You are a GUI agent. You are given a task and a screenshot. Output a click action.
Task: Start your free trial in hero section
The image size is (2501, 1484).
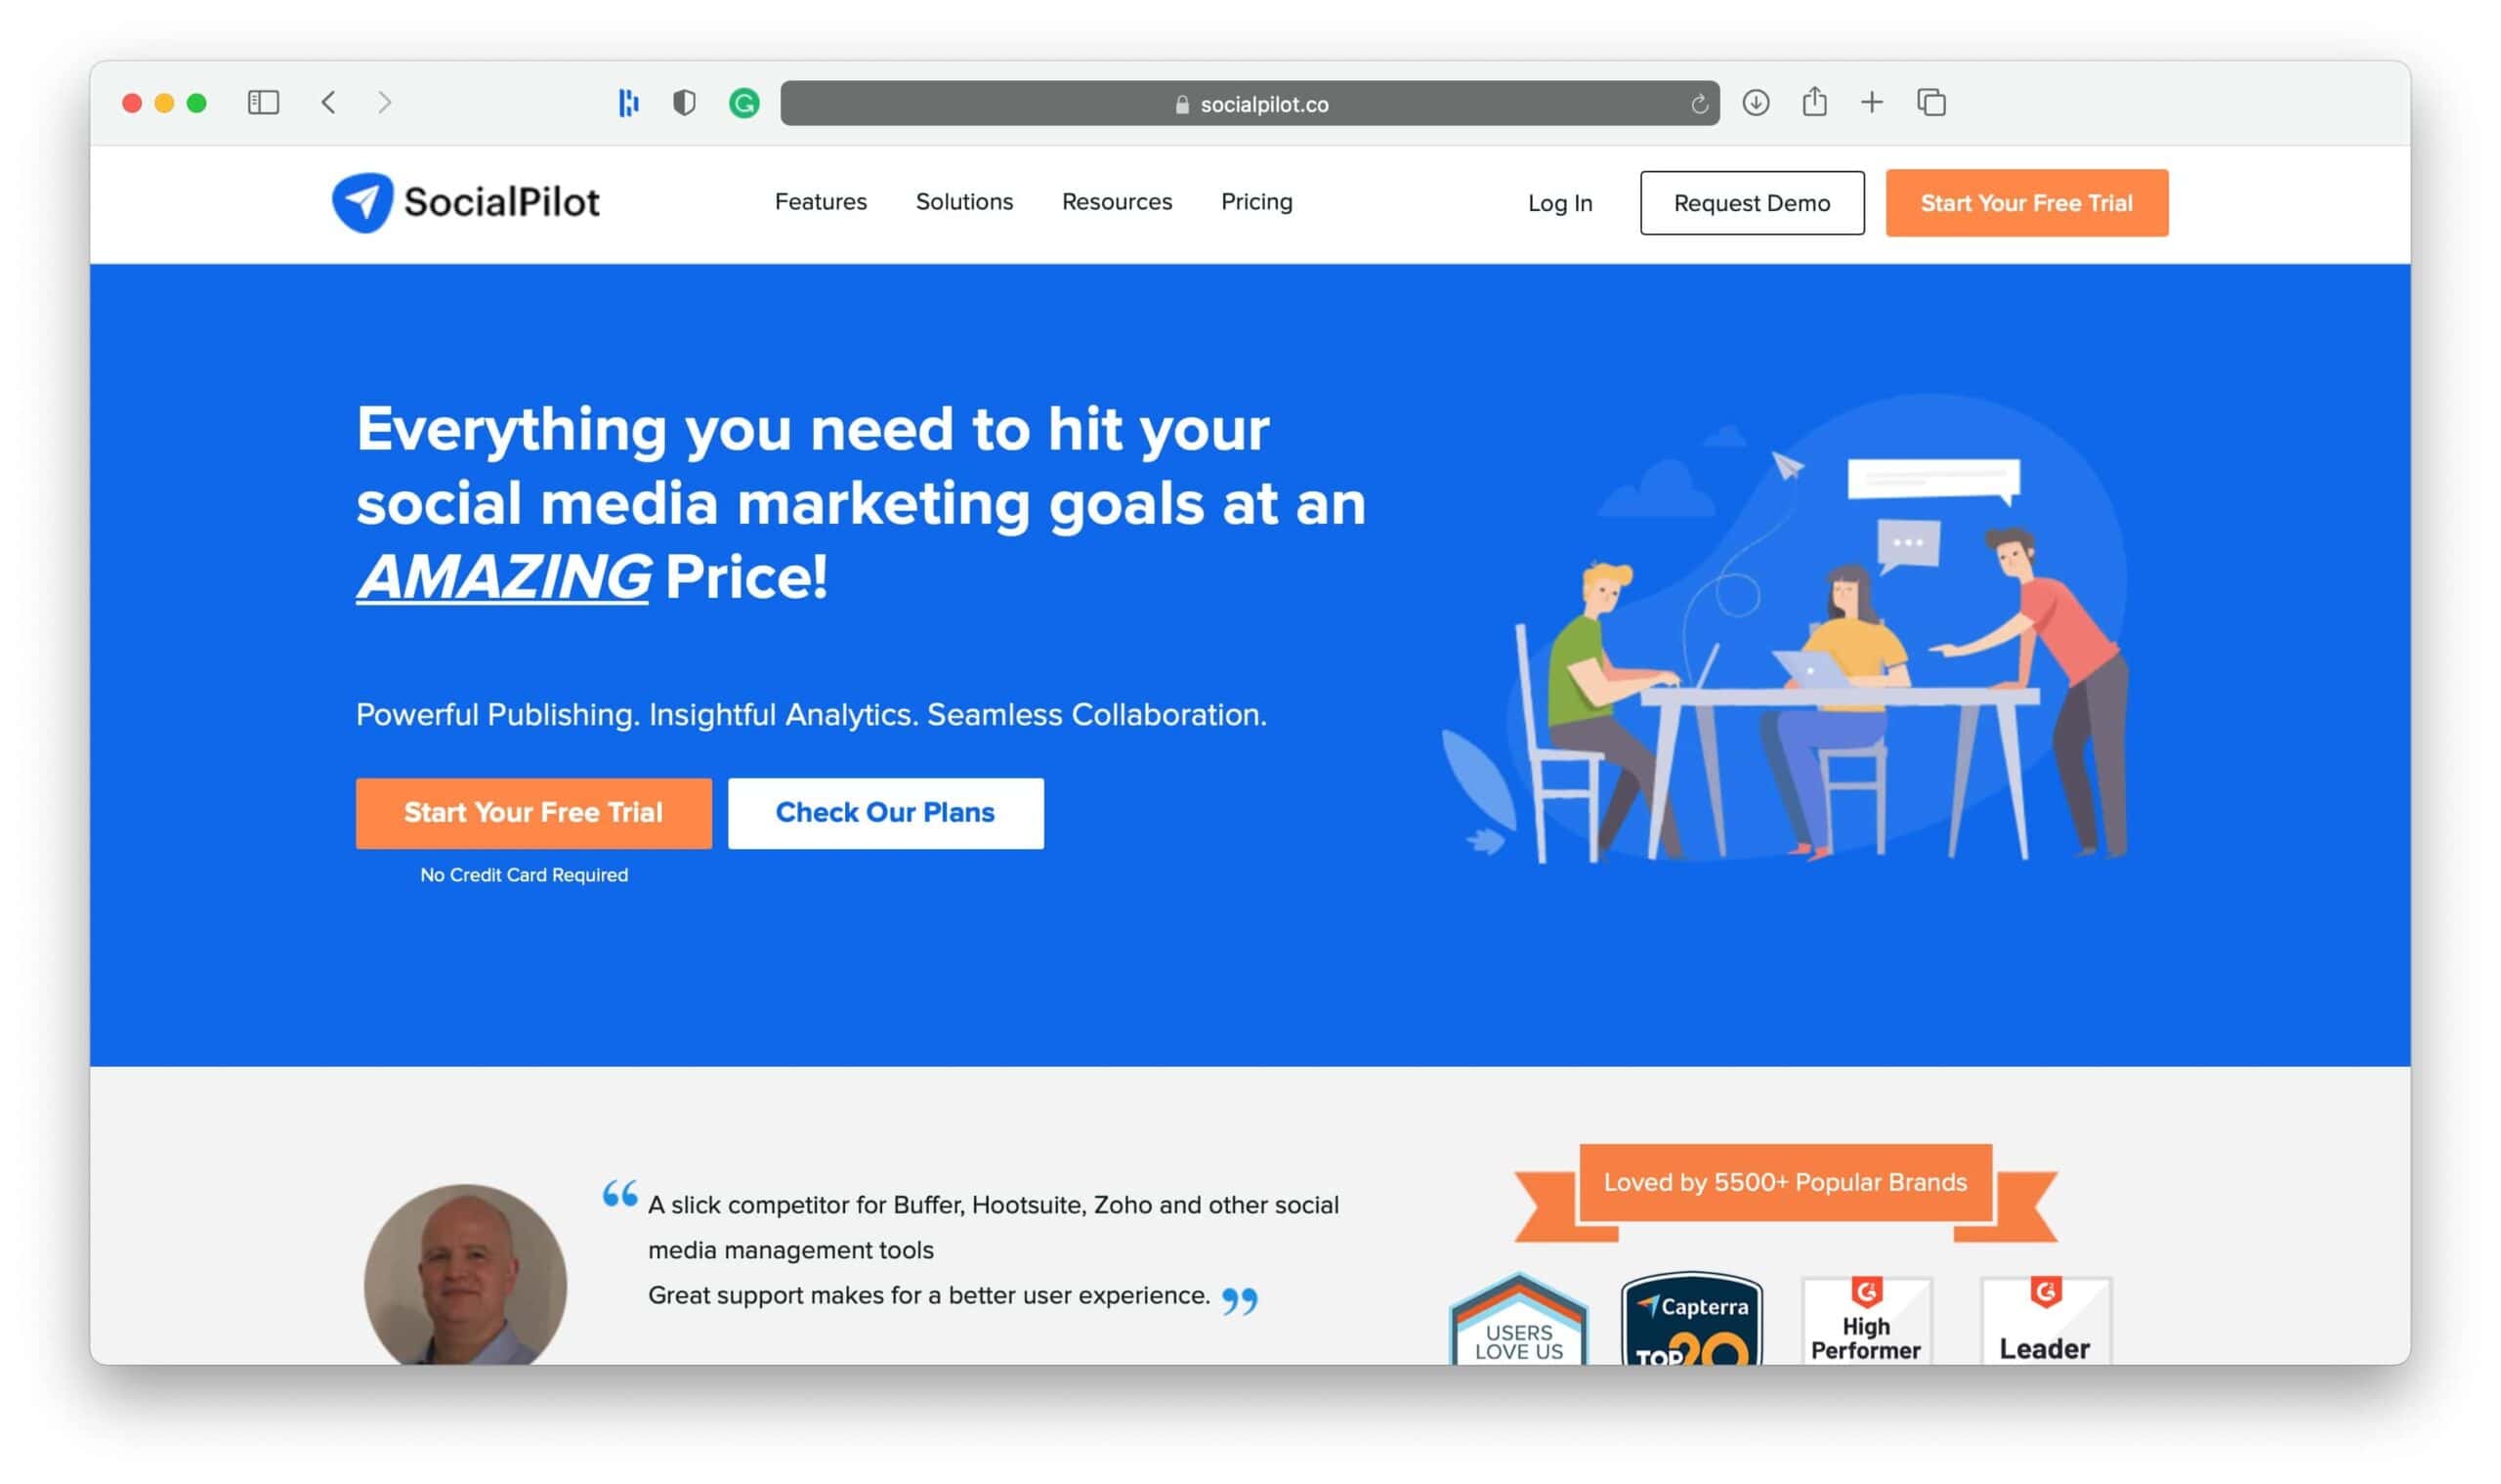coord(533,811)
